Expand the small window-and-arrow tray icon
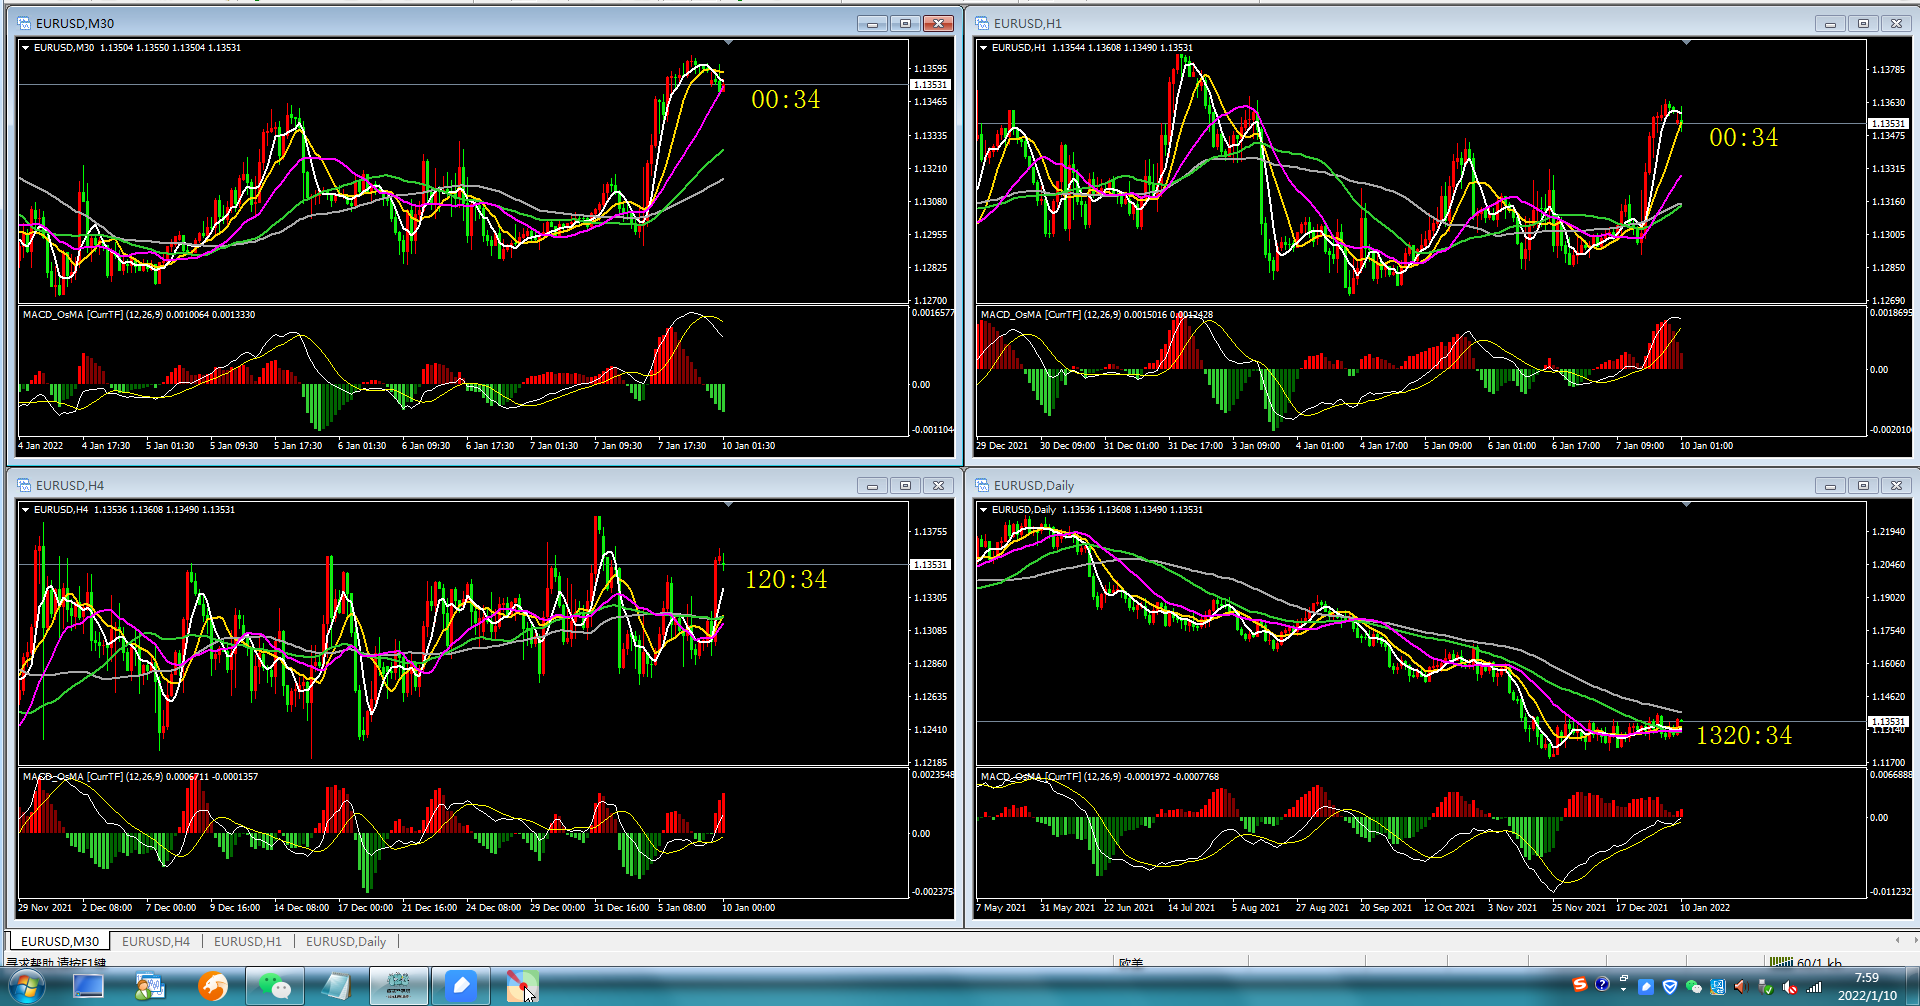 [1623, 984]
